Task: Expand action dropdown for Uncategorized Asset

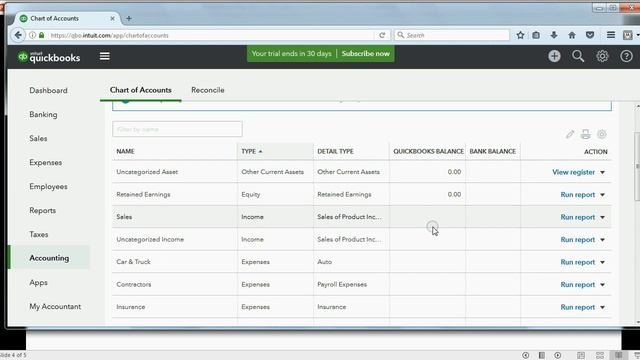Action: [x=602, y=172]
